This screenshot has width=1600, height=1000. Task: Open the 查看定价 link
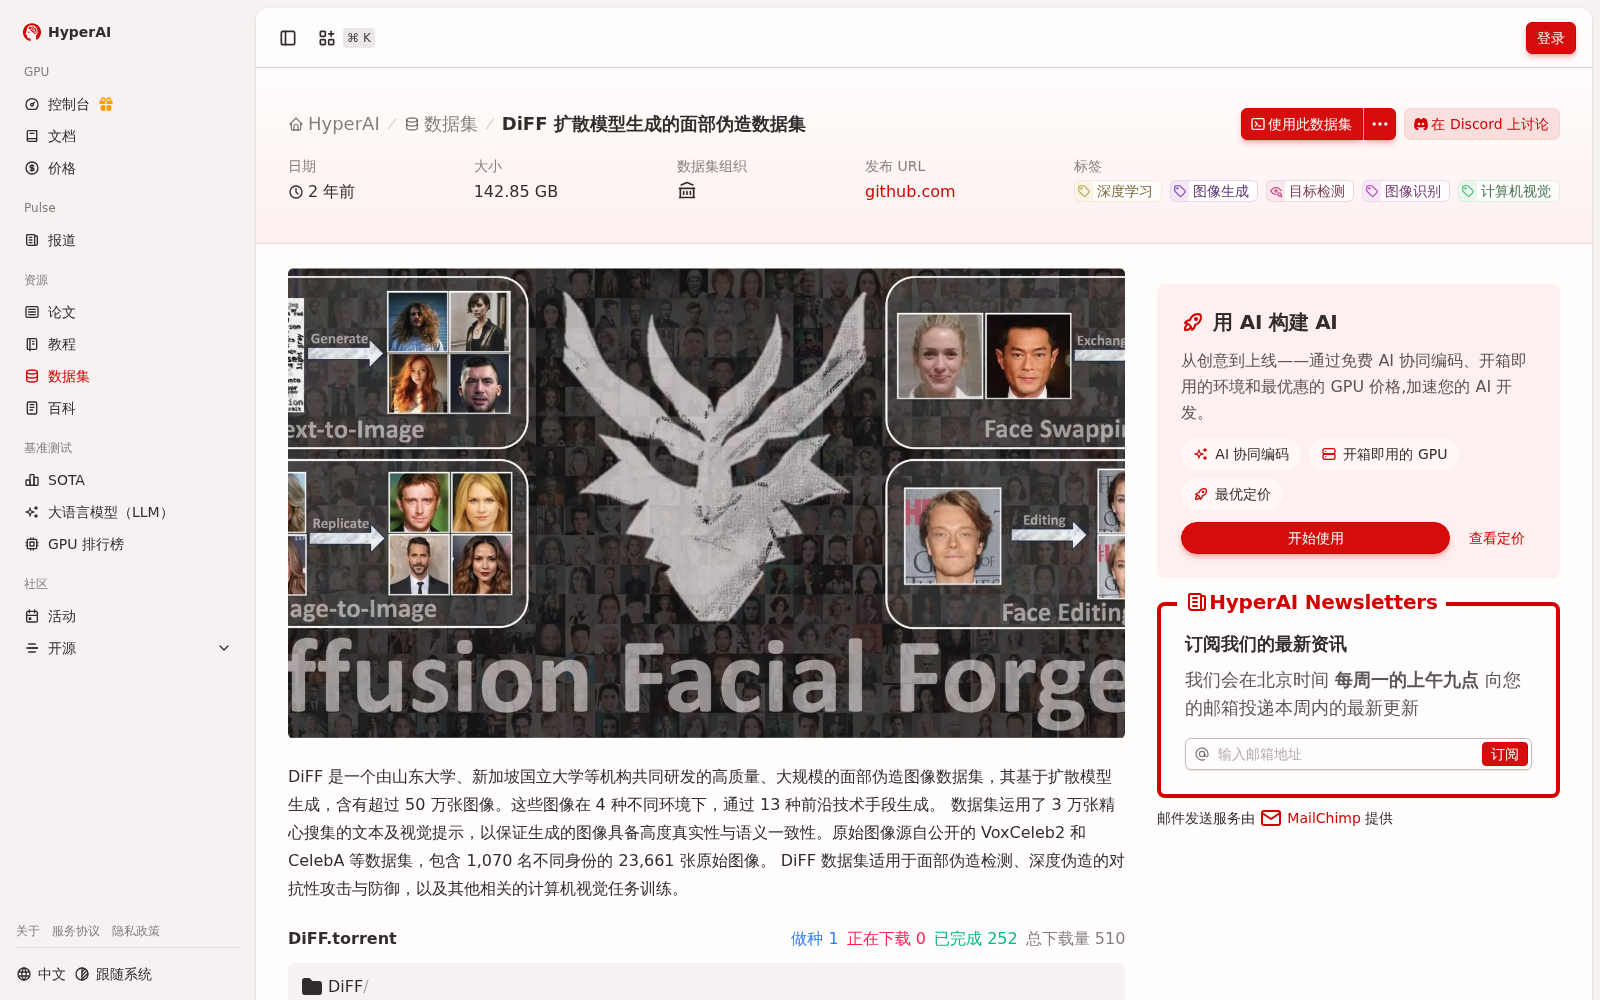click(x=1496, y=538)
